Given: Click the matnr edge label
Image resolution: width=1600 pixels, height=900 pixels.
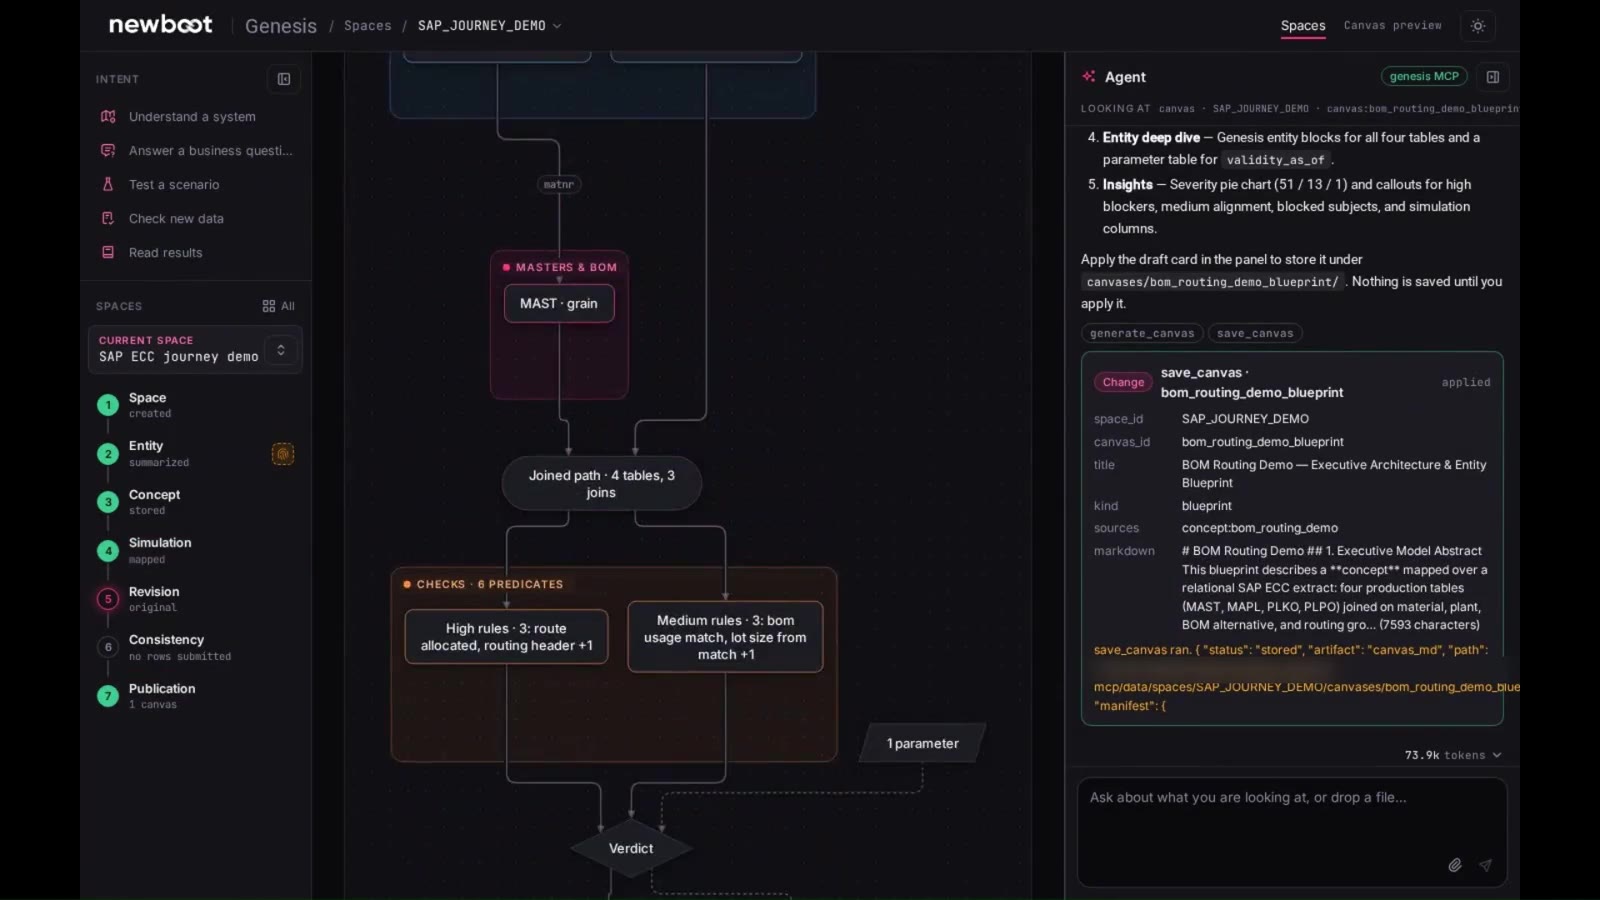Looking at the screenshot, I should (x=559, y=184).
